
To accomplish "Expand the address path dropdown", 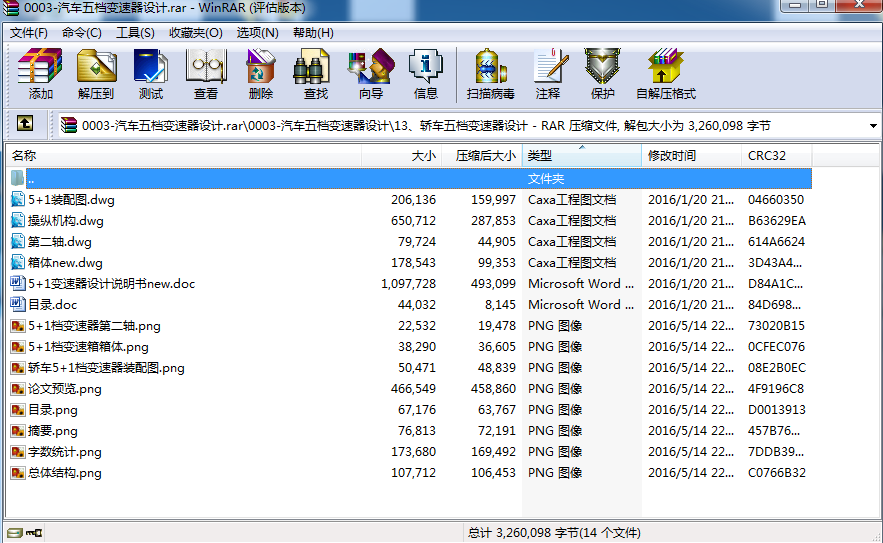I will [873, 125].
